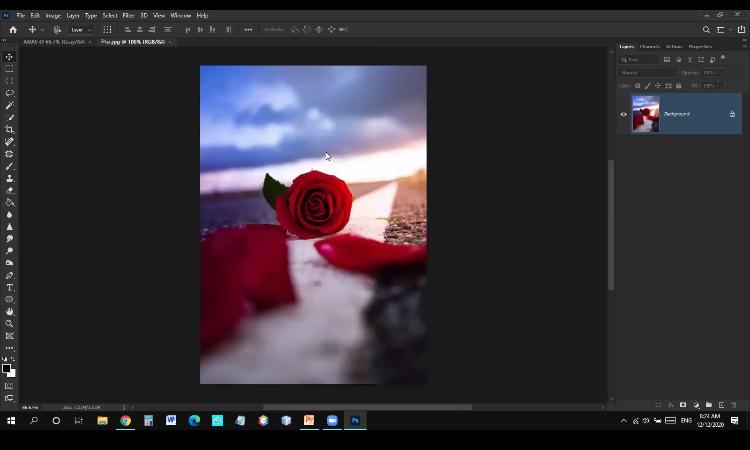The image size is (750, 450).
Task: Click the lock icon on the Background layer
Action: 732,114
